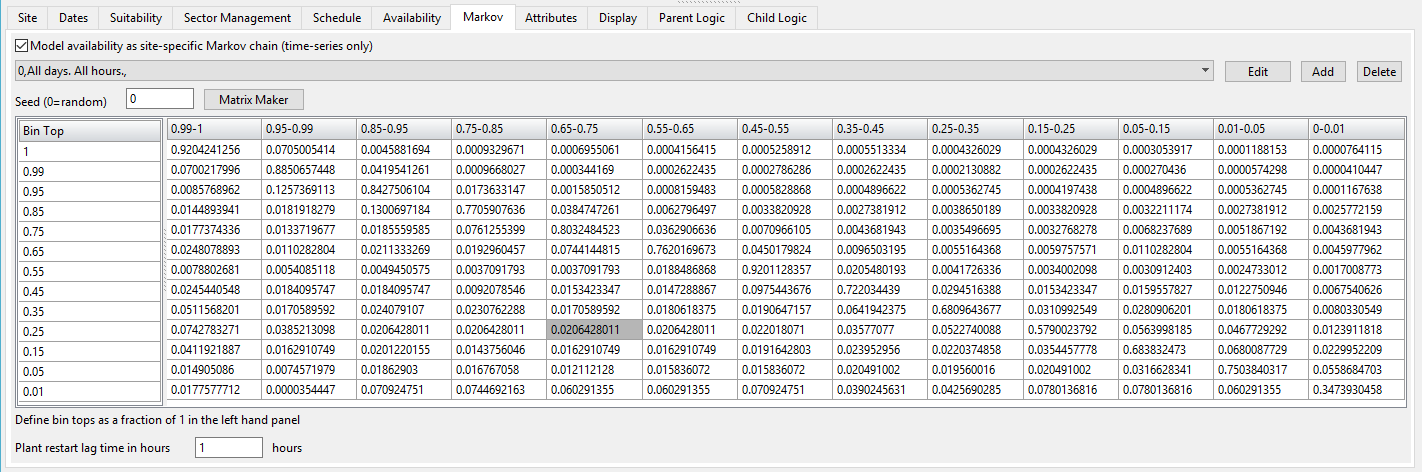Image resolution: width=1422 pixels, height=472 pixels.
Task: Open the Matrix Maker tool
Action: point(253,99)
